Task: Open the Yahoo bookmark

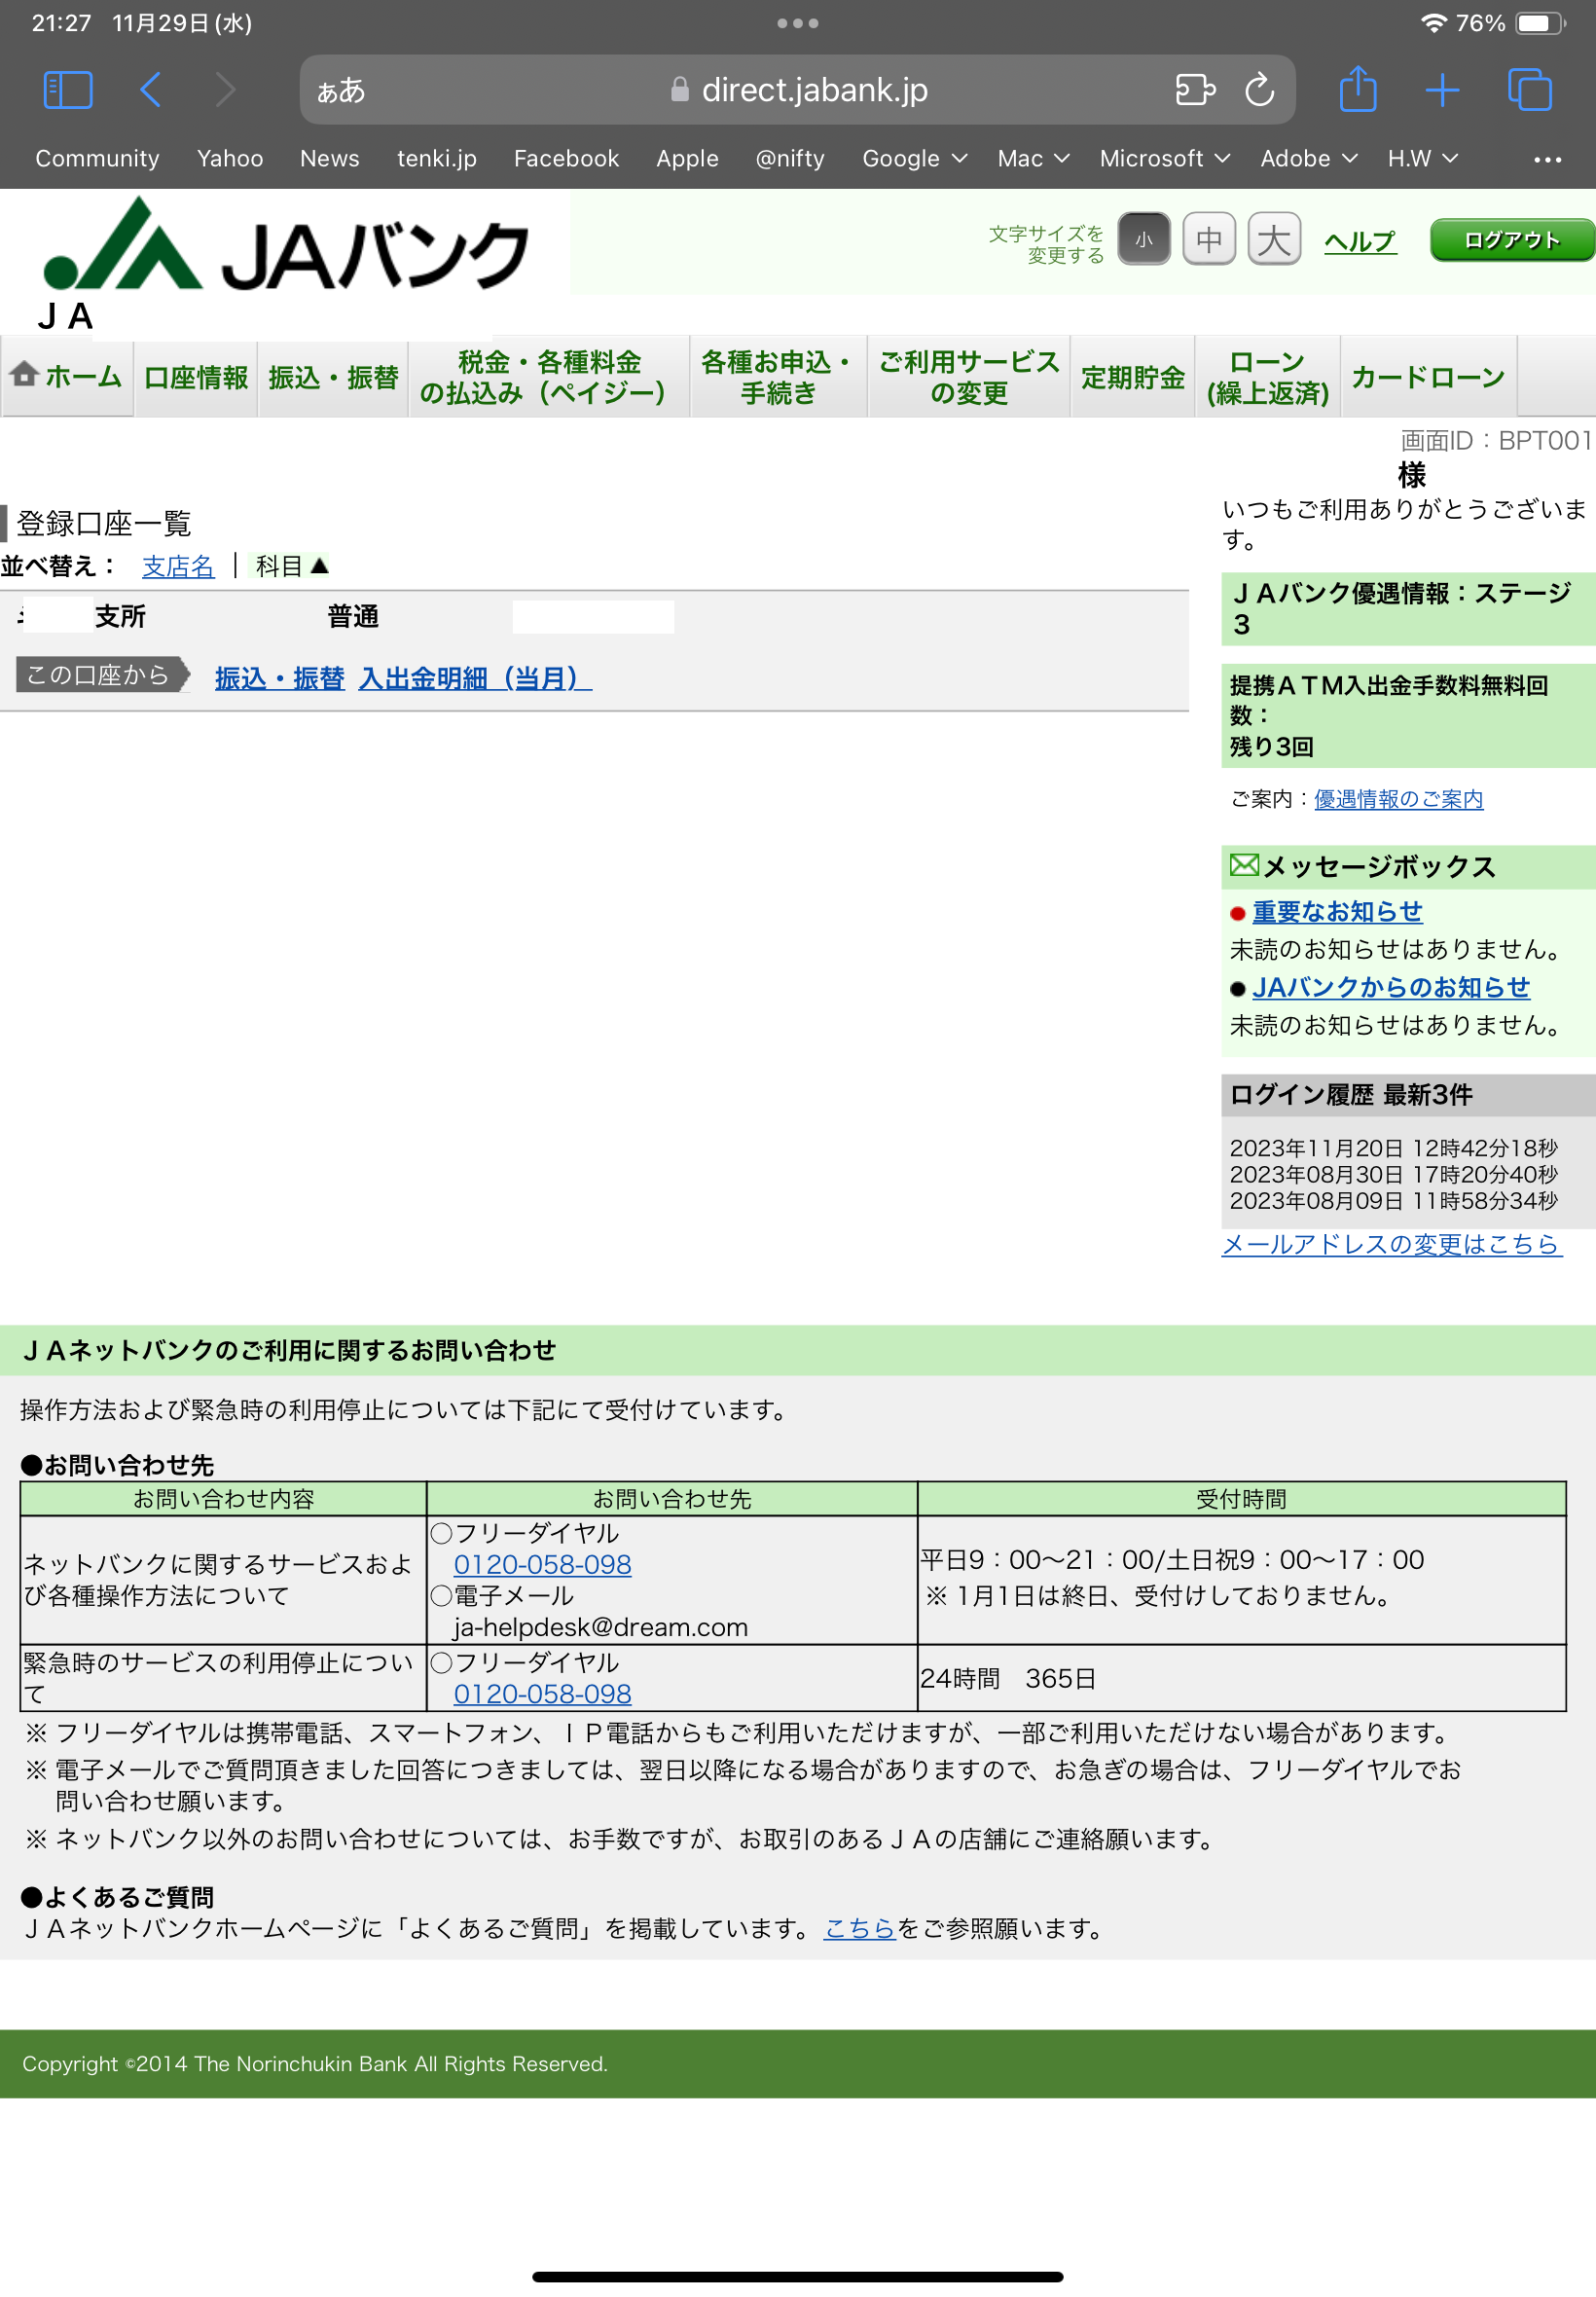Action: tap(230, 158)
